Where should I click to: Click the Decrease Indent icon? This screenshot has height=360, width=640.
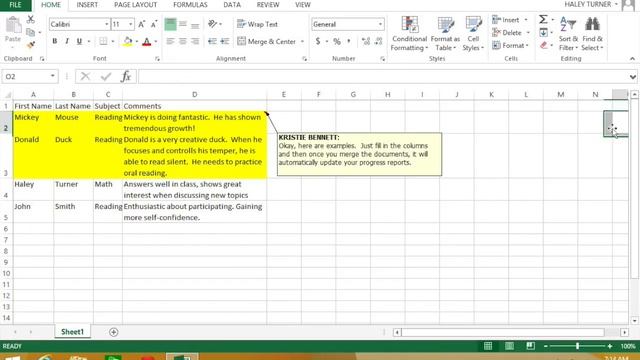[212, 41]
